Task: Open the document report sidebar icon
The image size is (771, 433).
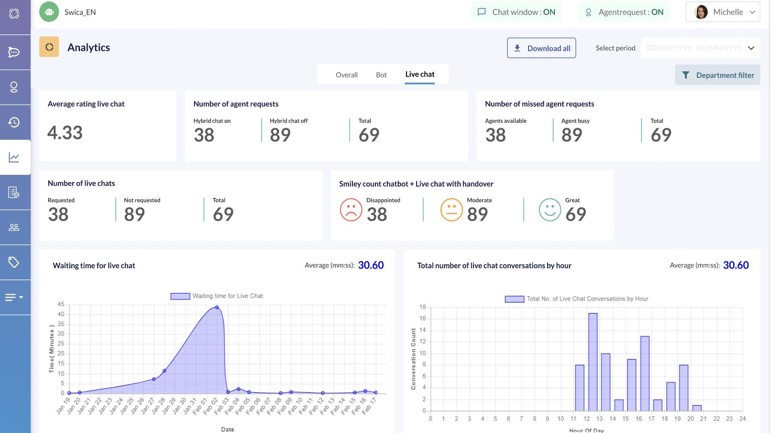Action: (14, 192)
